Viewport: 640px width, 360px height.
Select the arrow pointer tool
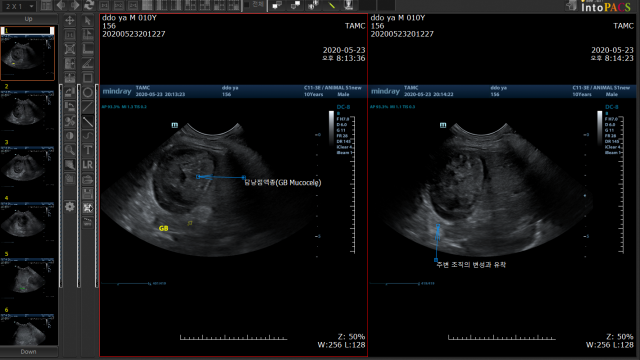pos(87,20)
